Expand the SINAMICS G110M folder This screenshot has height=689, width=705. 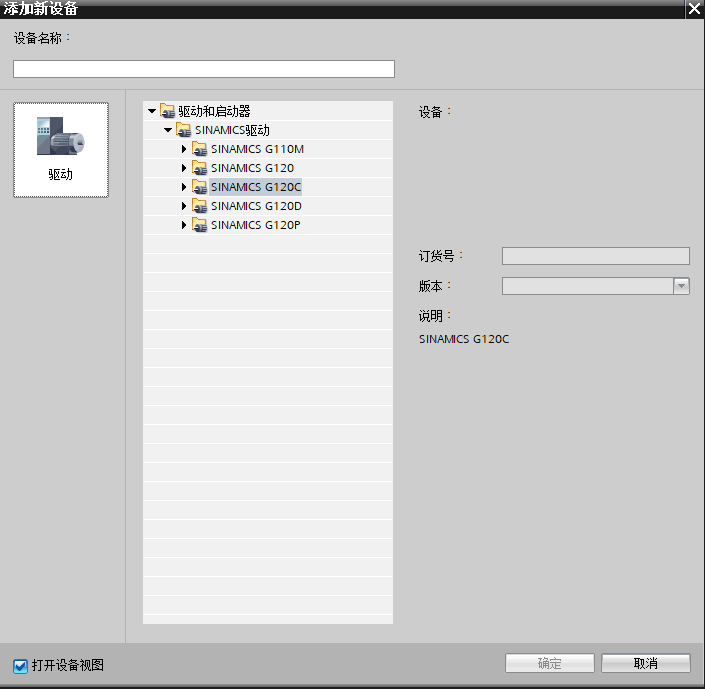tap(184, 149)
